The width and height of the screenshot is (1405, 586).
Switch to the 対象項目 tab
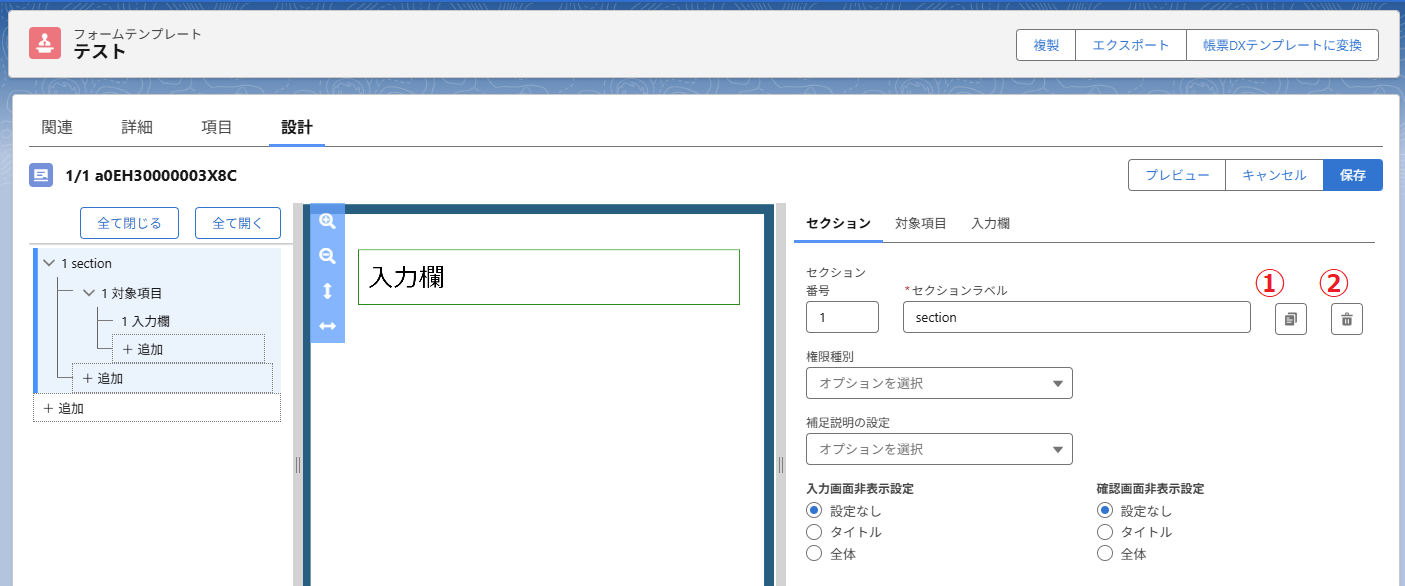pyautogui.click(x=920, y=223)
